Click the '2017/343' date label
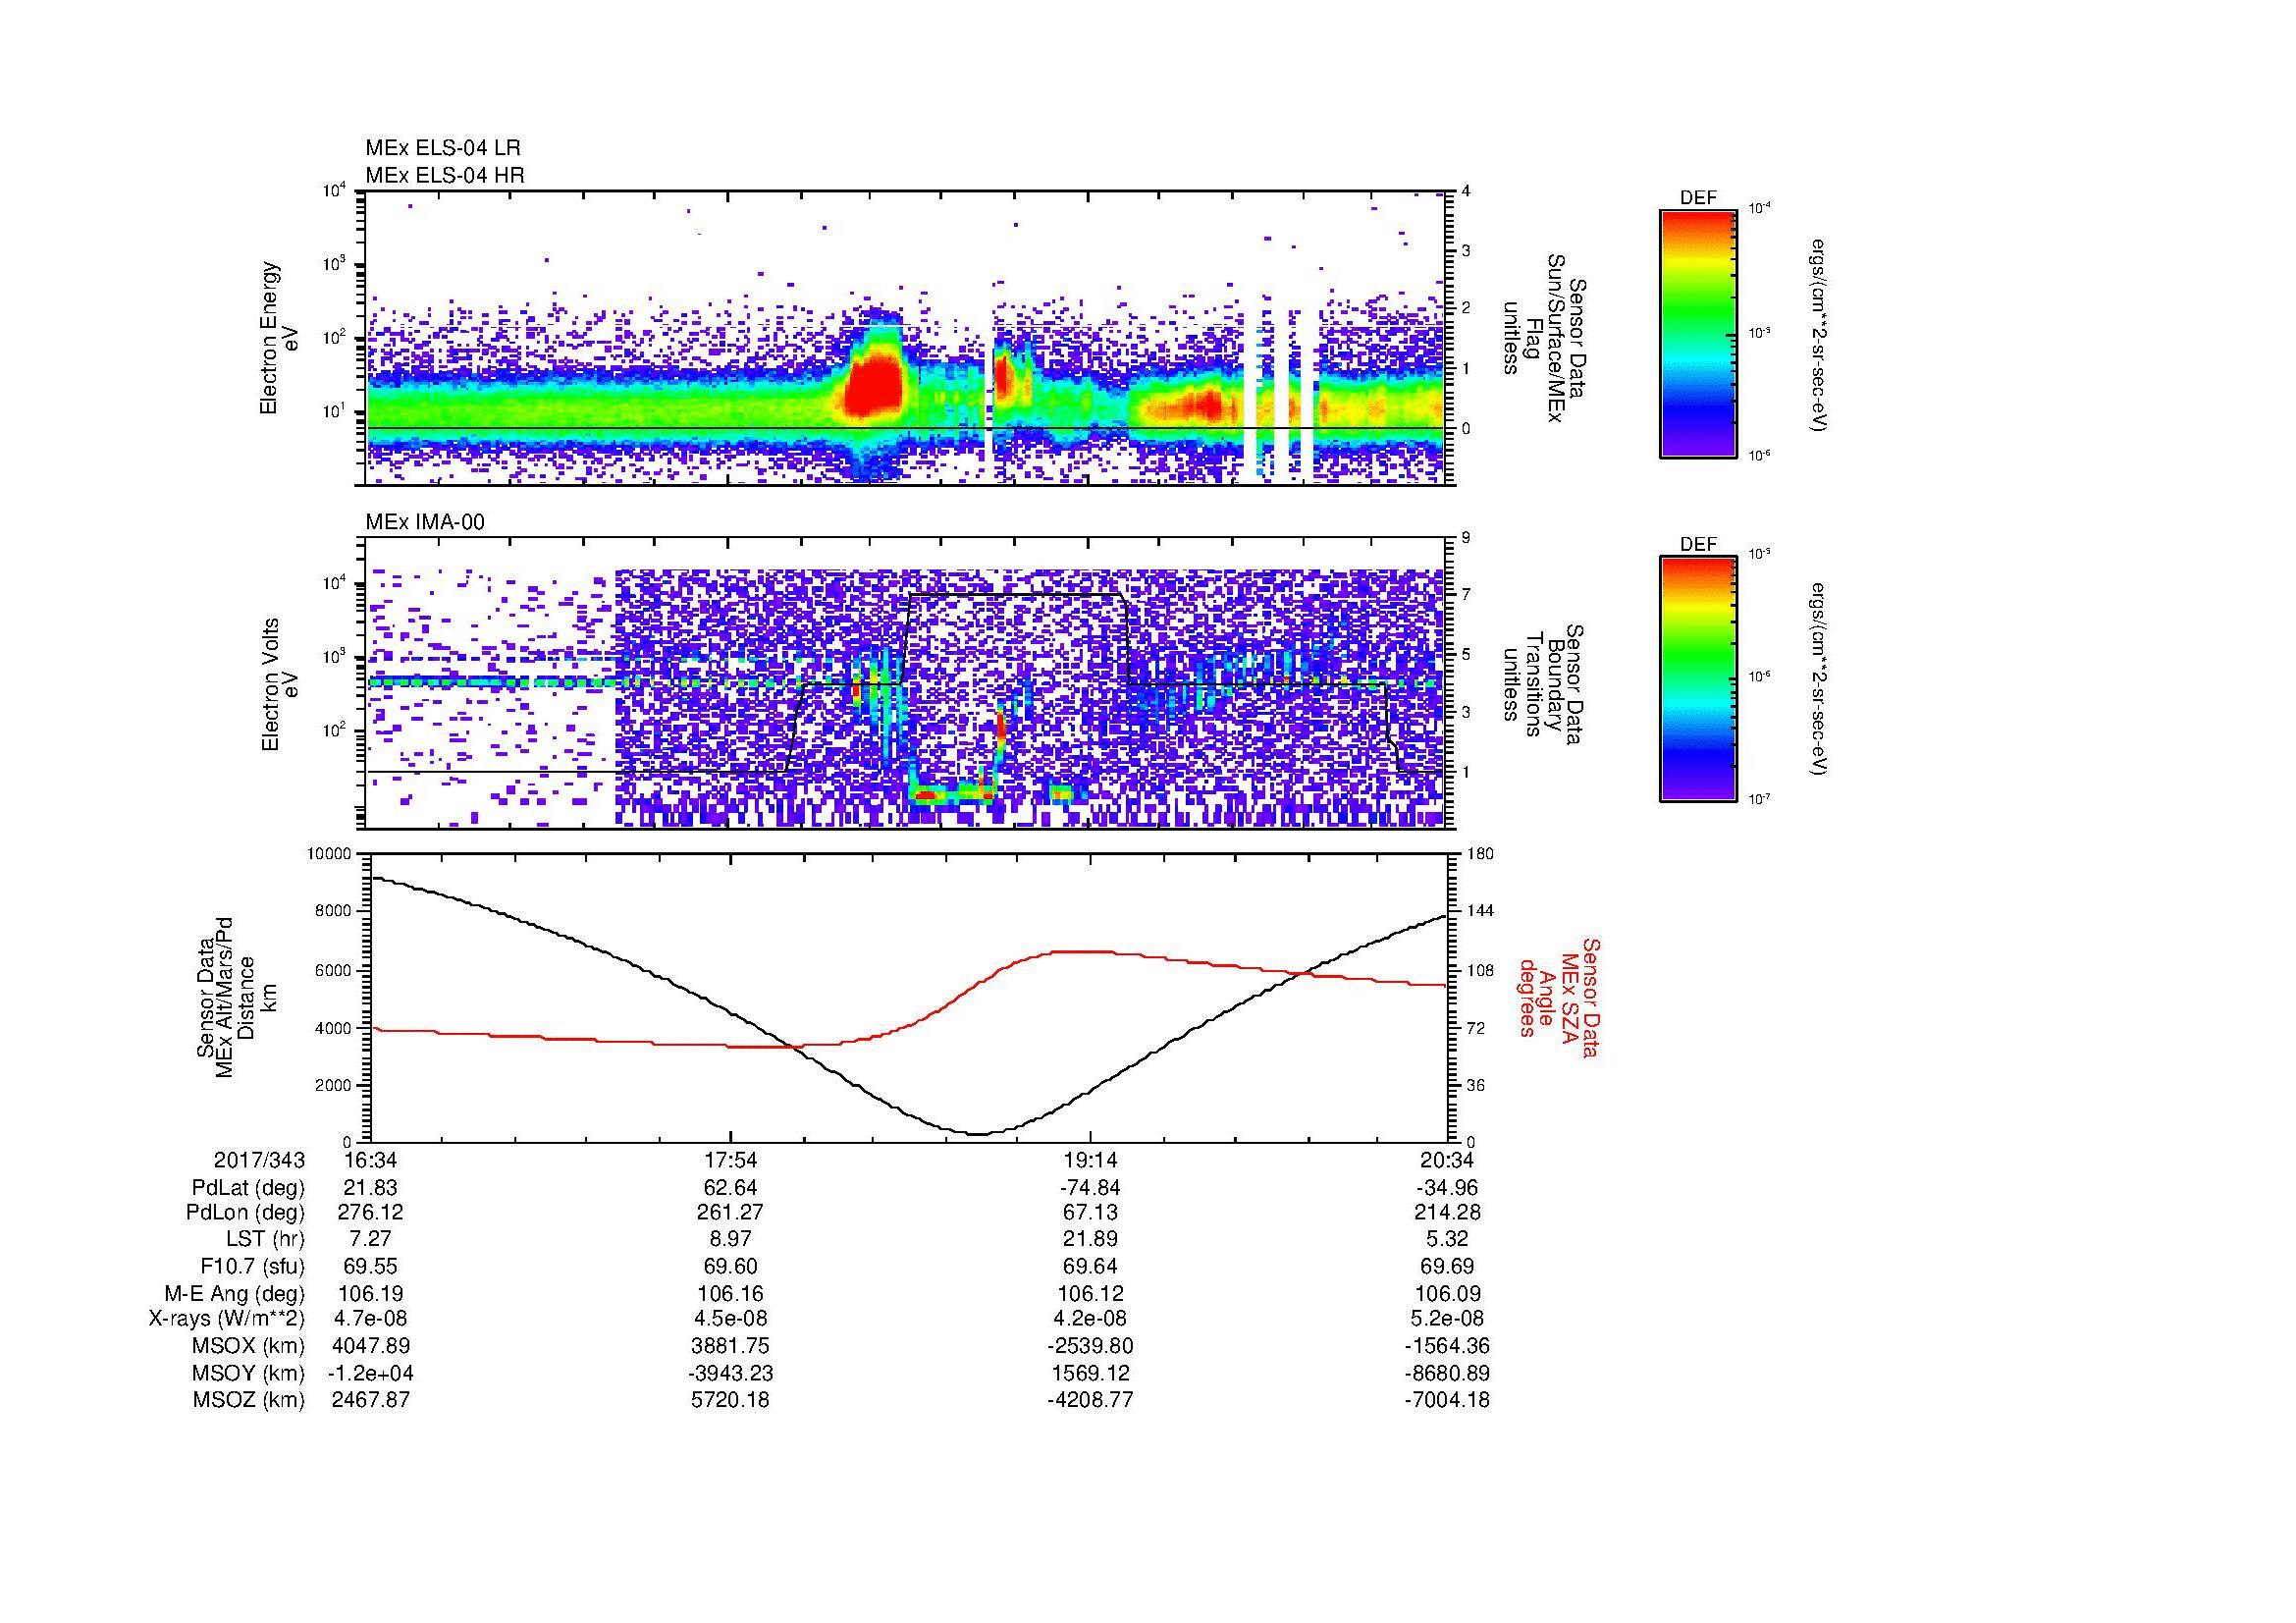This screenshot has width=2296, height=1623. point(259,1160)
